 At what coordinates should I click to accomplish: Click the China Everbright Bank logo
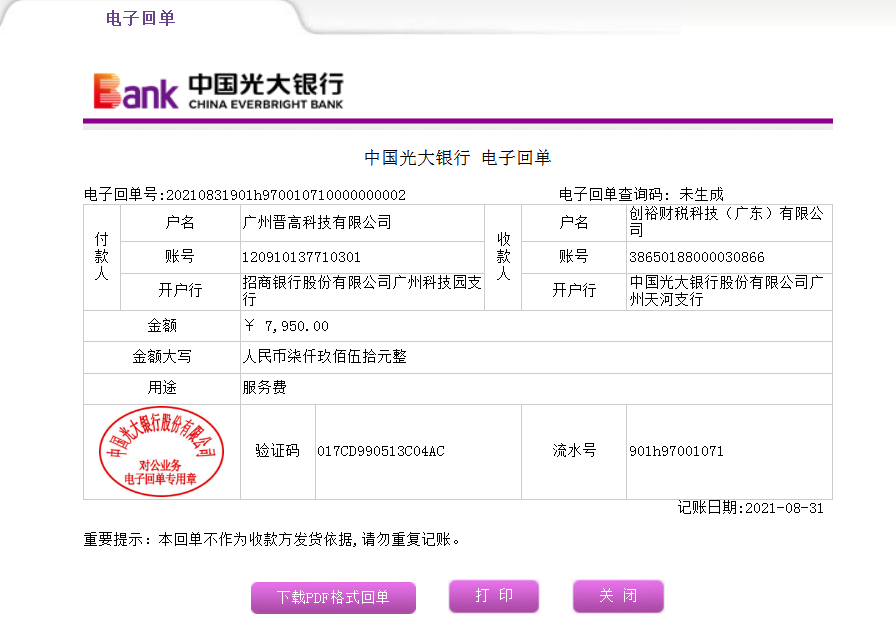click(218, 91)
